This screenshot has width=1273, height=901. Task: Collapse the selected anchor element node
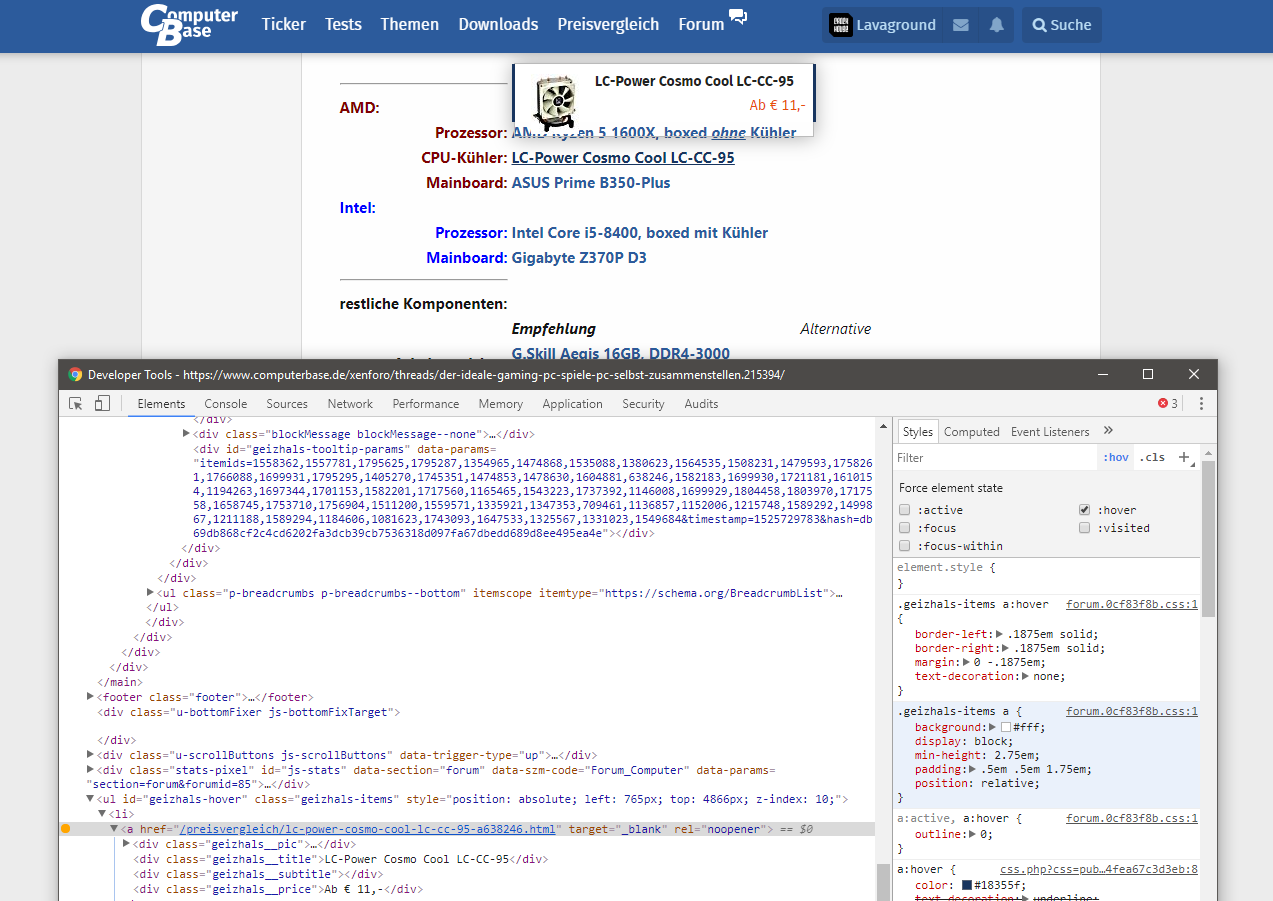coord(115,829)
